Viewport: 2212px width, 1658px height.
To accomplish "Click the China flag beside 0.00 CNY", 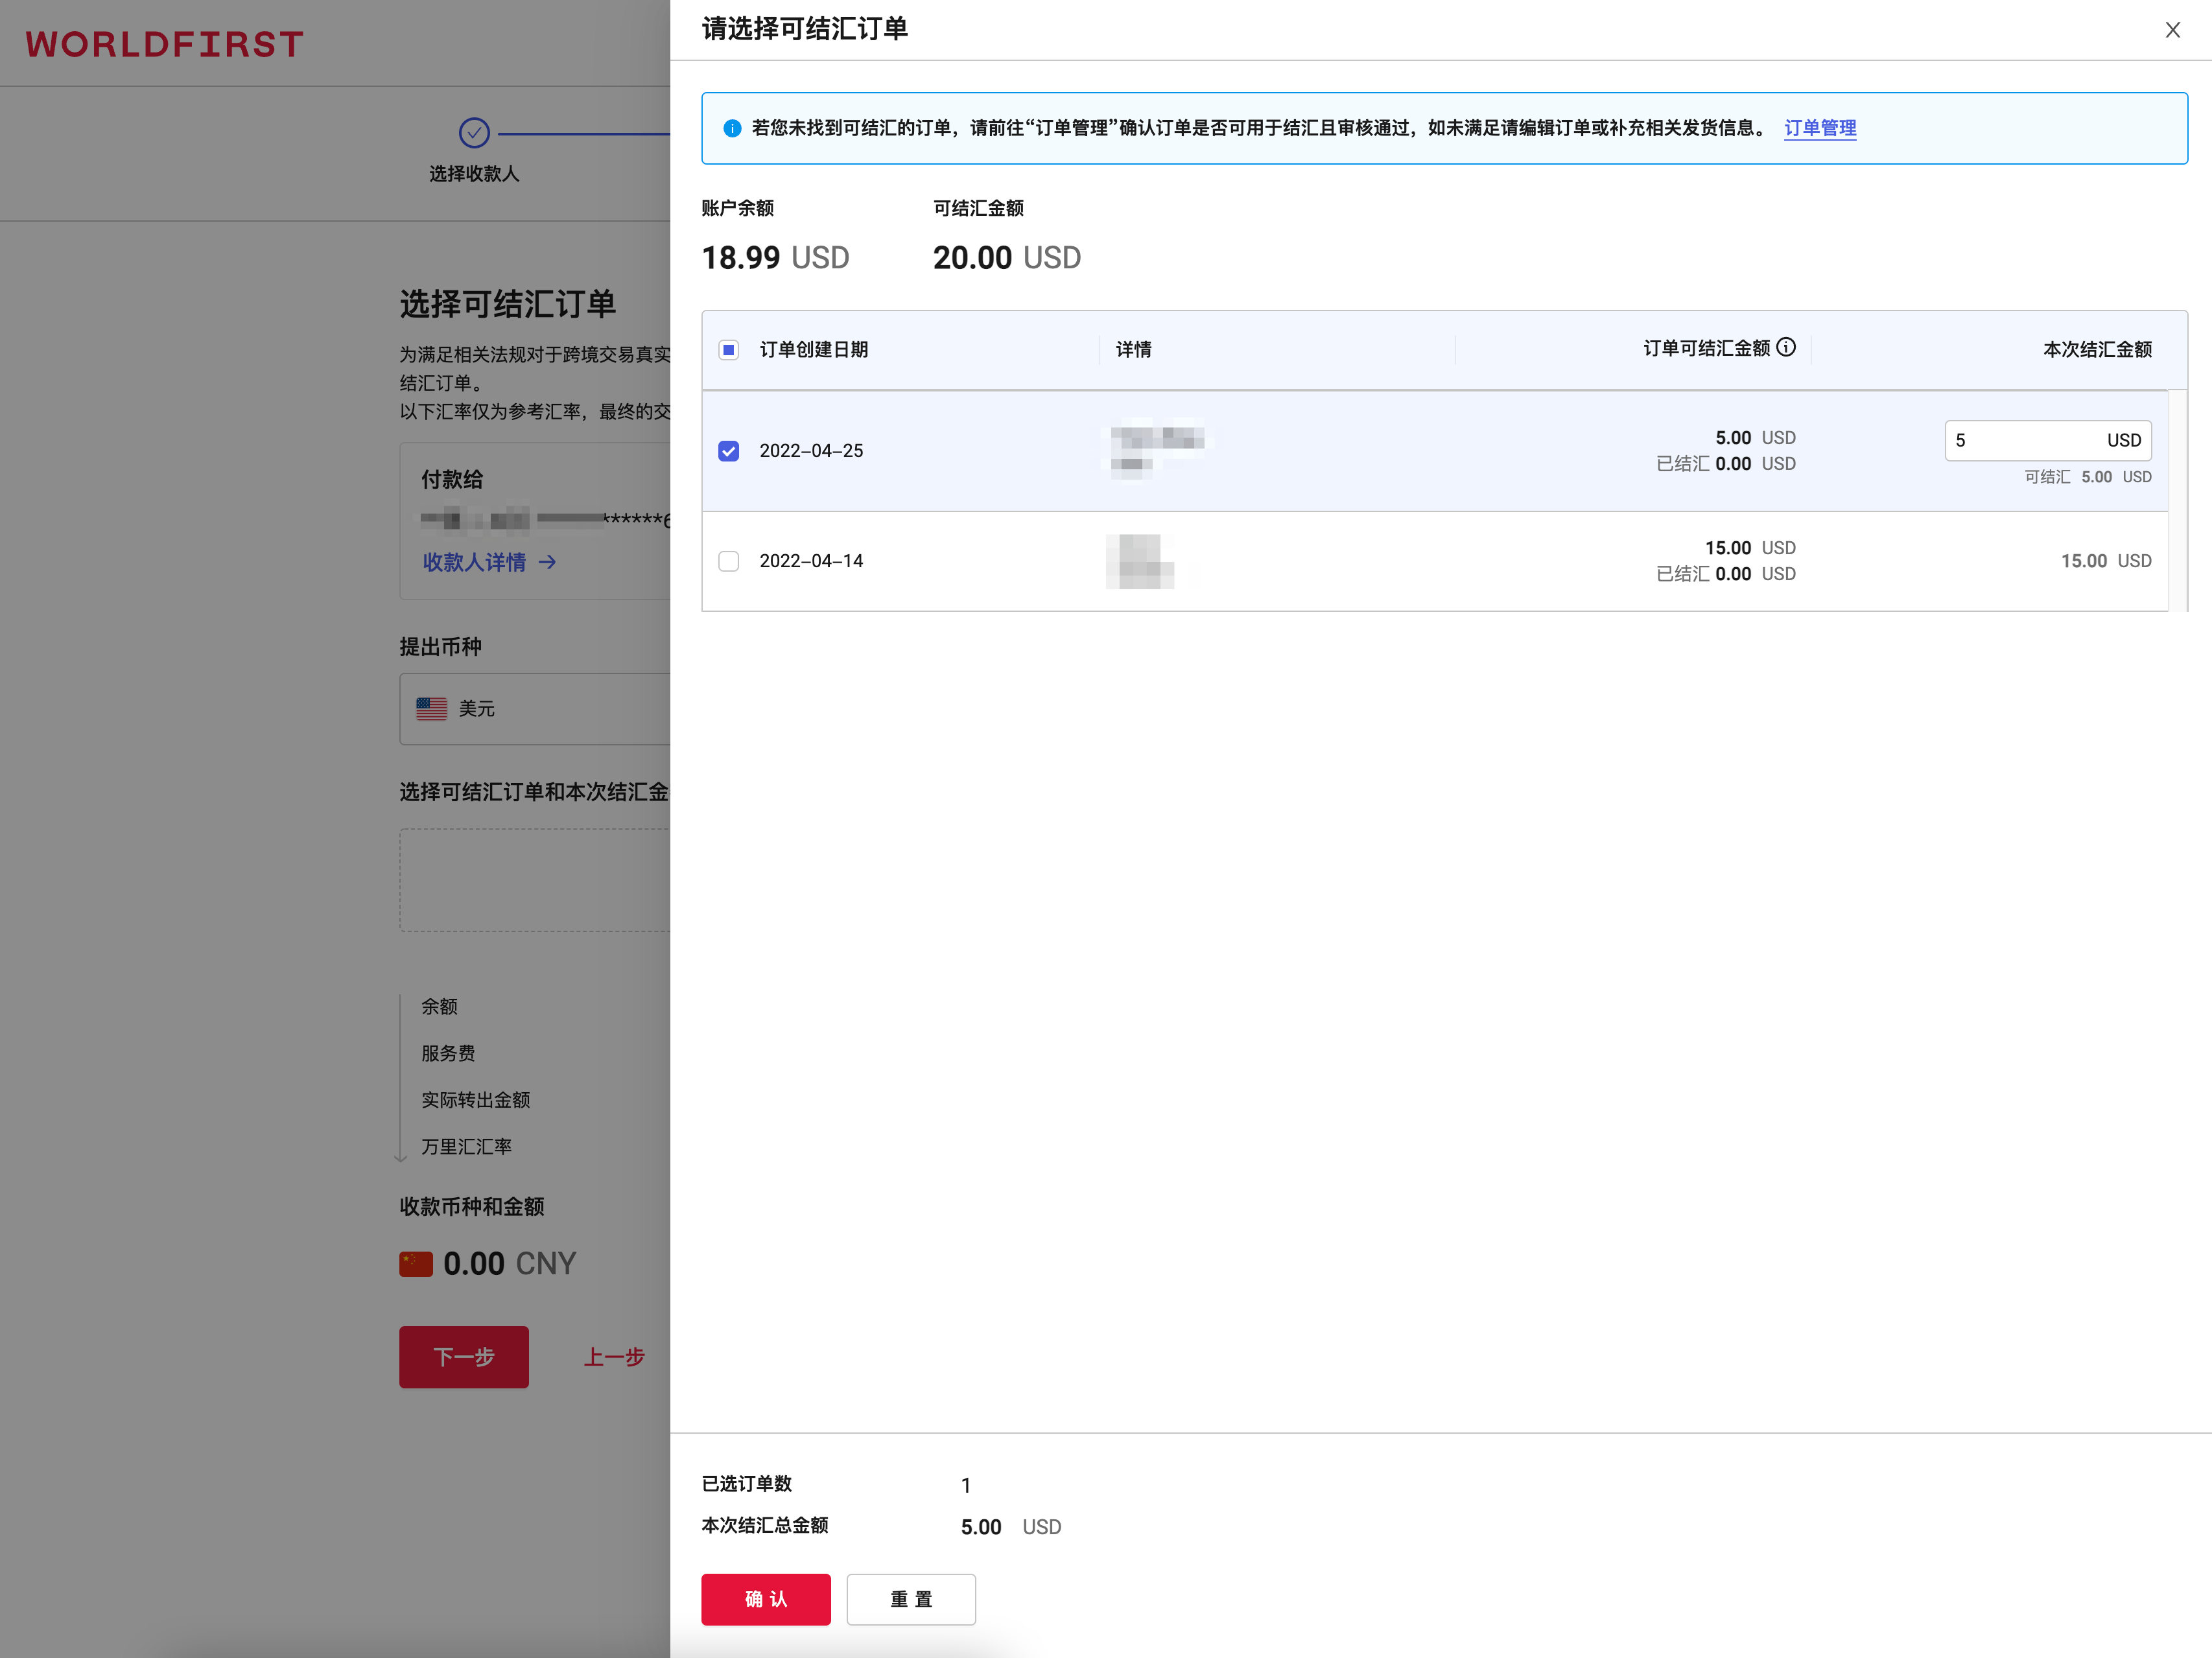I will [x=416, y=1264].
